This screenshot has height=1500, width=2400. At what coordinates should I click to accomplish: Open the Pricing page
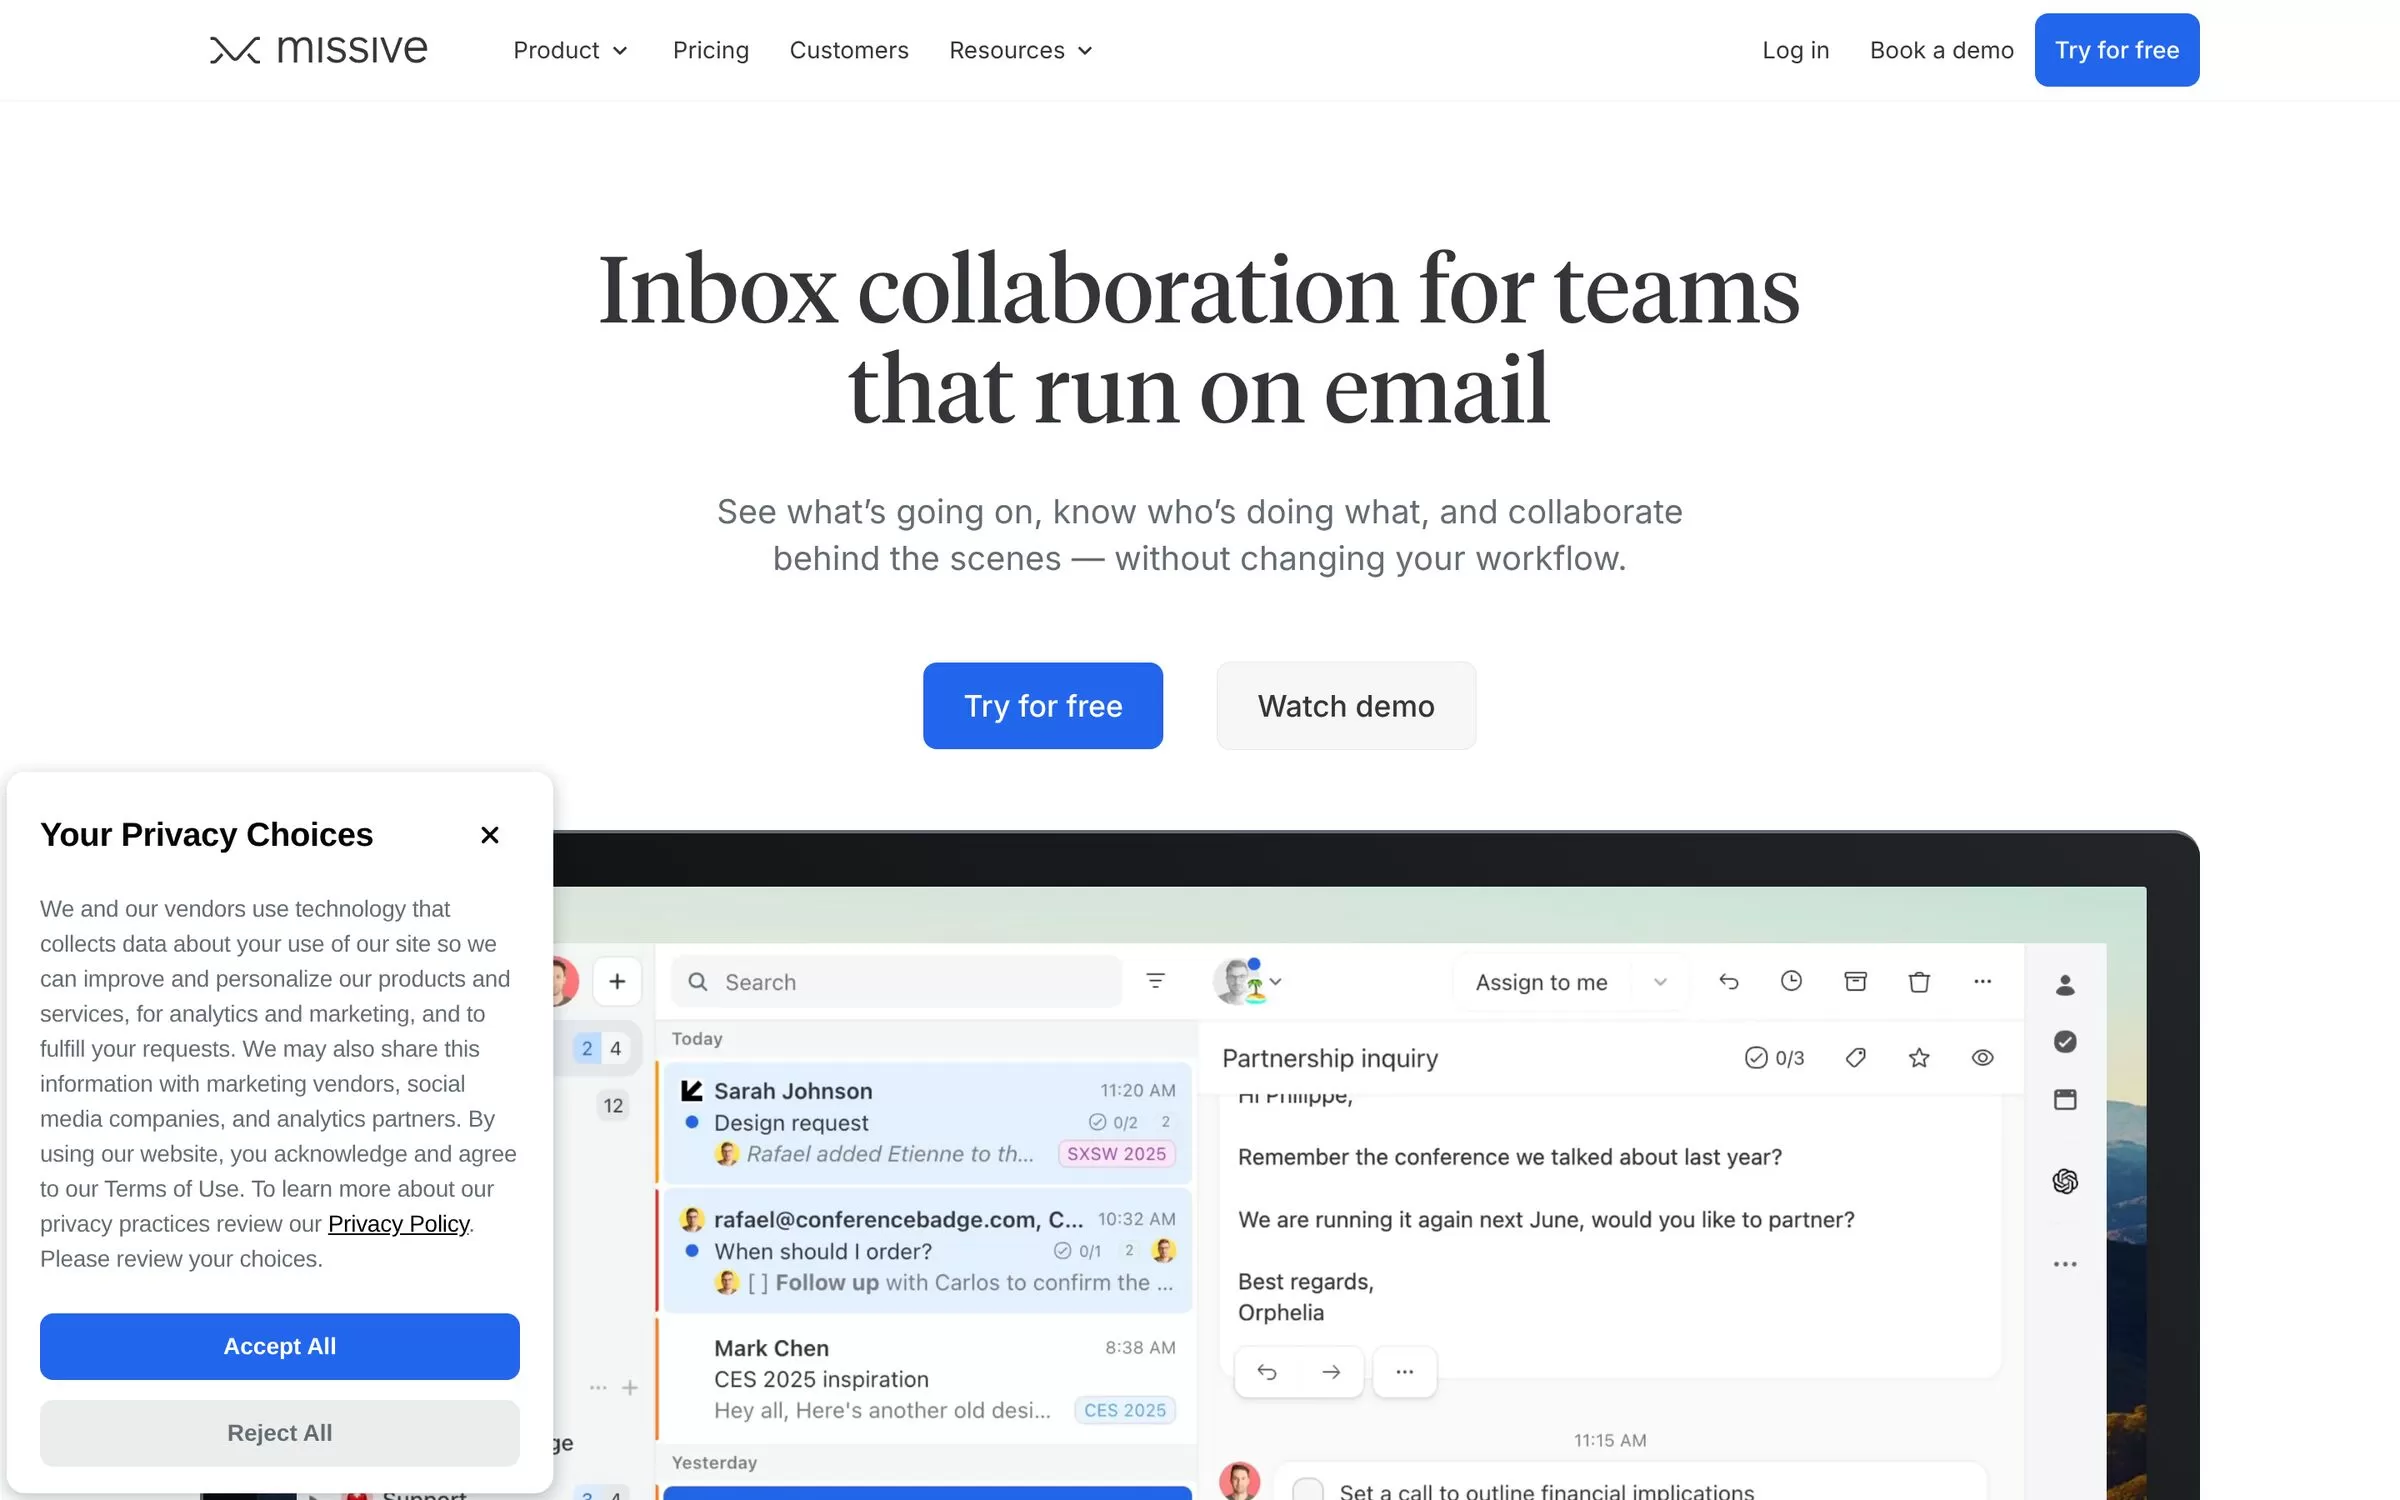pyautogui.click(x=710, y=50)
